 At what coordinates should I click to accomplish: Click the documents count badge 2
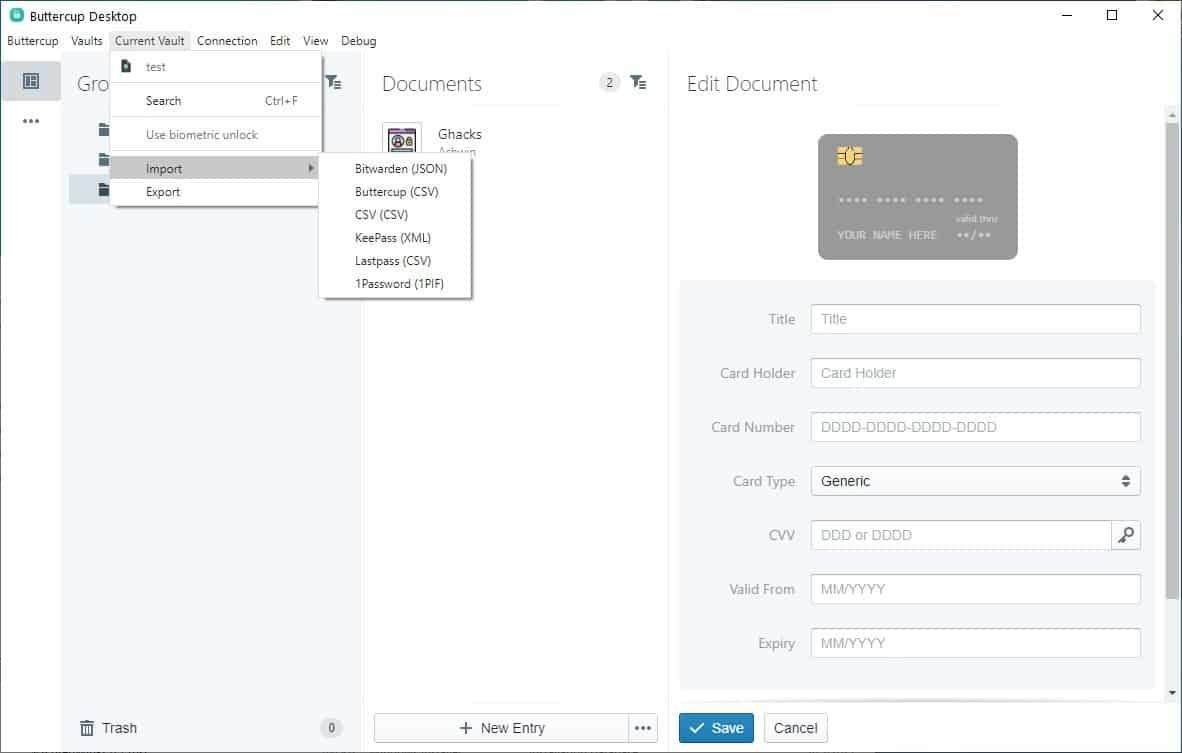pos(610,82)
